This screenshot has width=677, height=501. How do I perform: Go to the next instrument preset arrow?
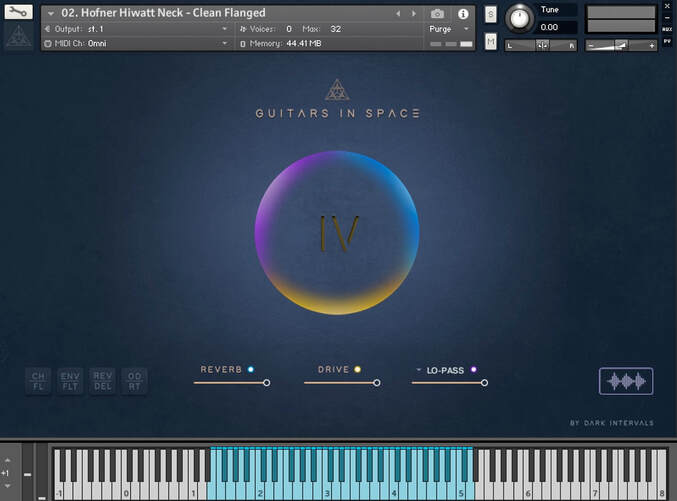[x=414, y=13]
